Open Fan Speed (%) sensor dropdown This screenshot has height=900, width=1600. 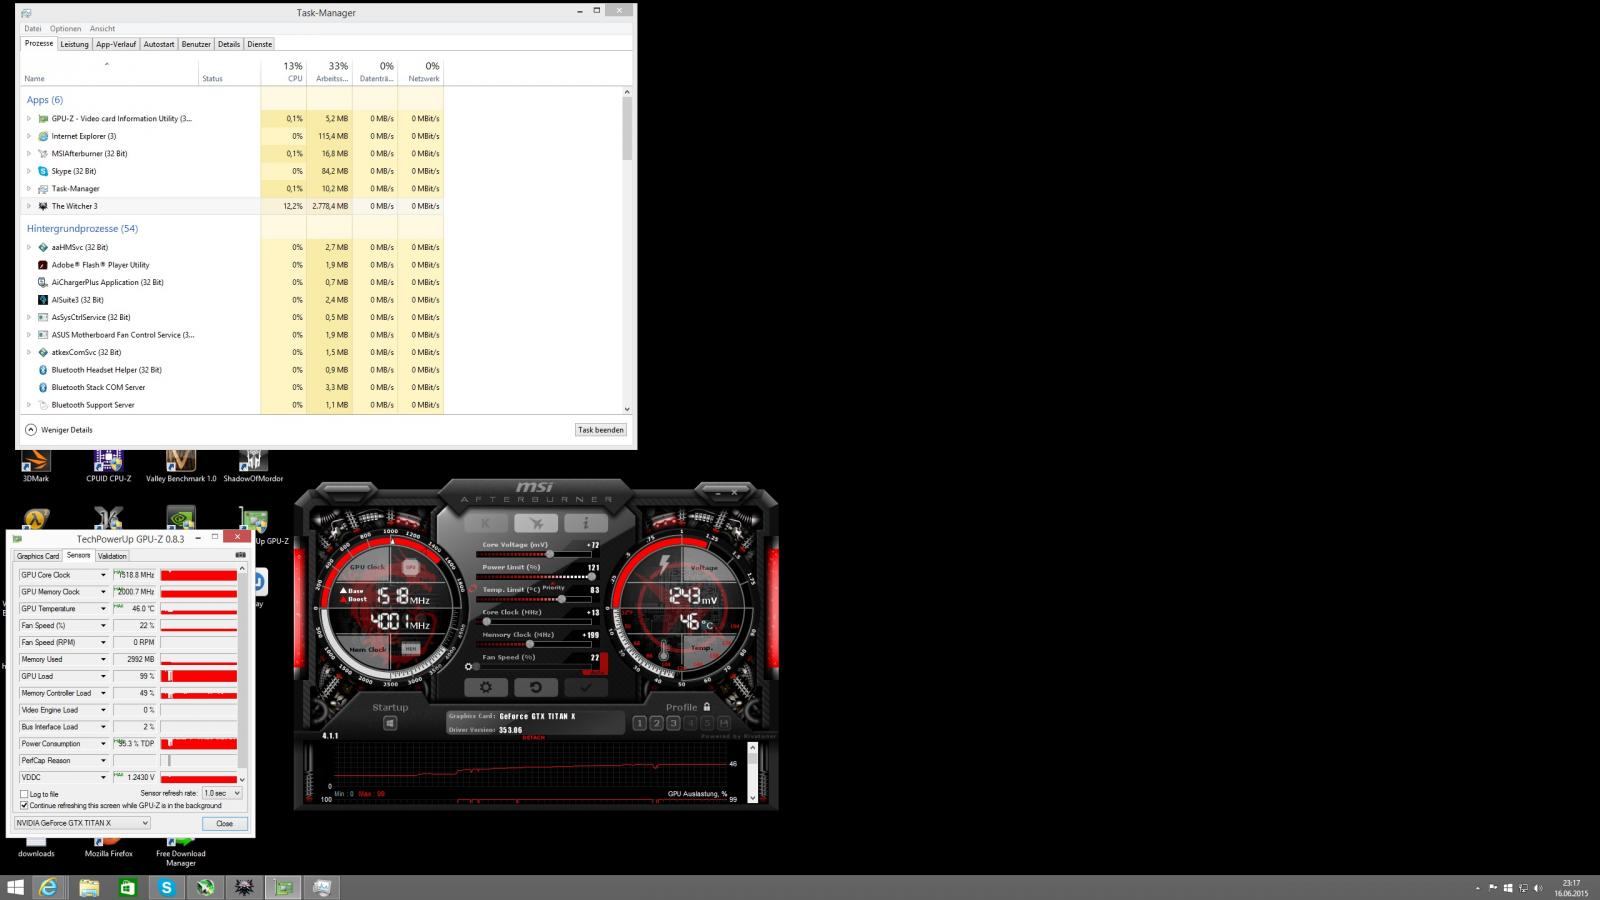coord(103,625)
